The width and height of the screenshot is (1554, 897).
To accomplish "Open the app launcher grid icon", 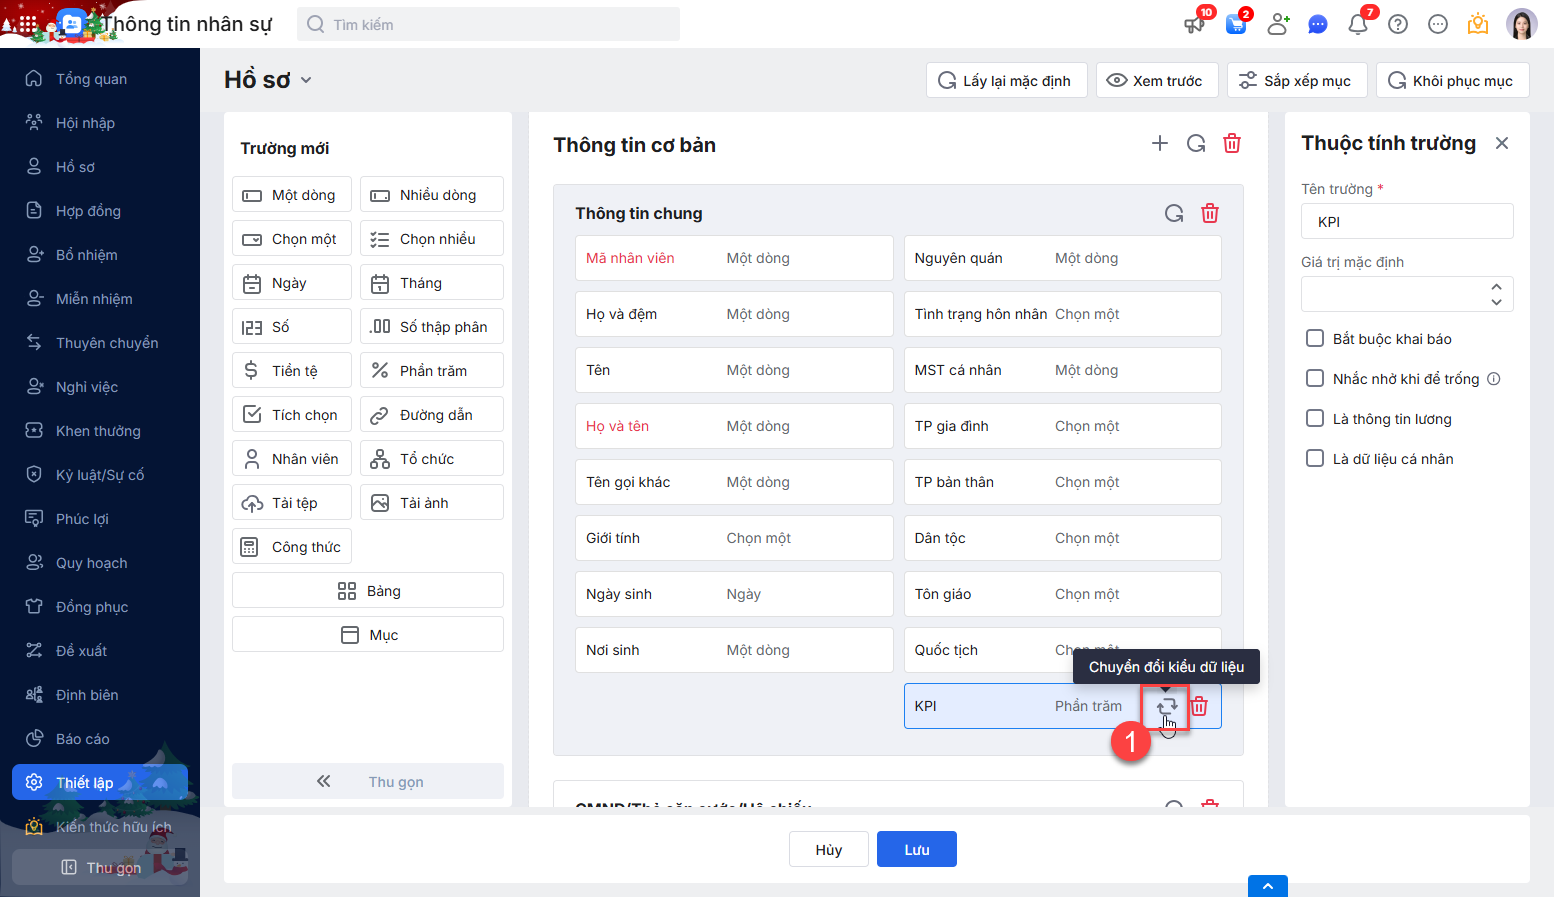I will point(28,24).
